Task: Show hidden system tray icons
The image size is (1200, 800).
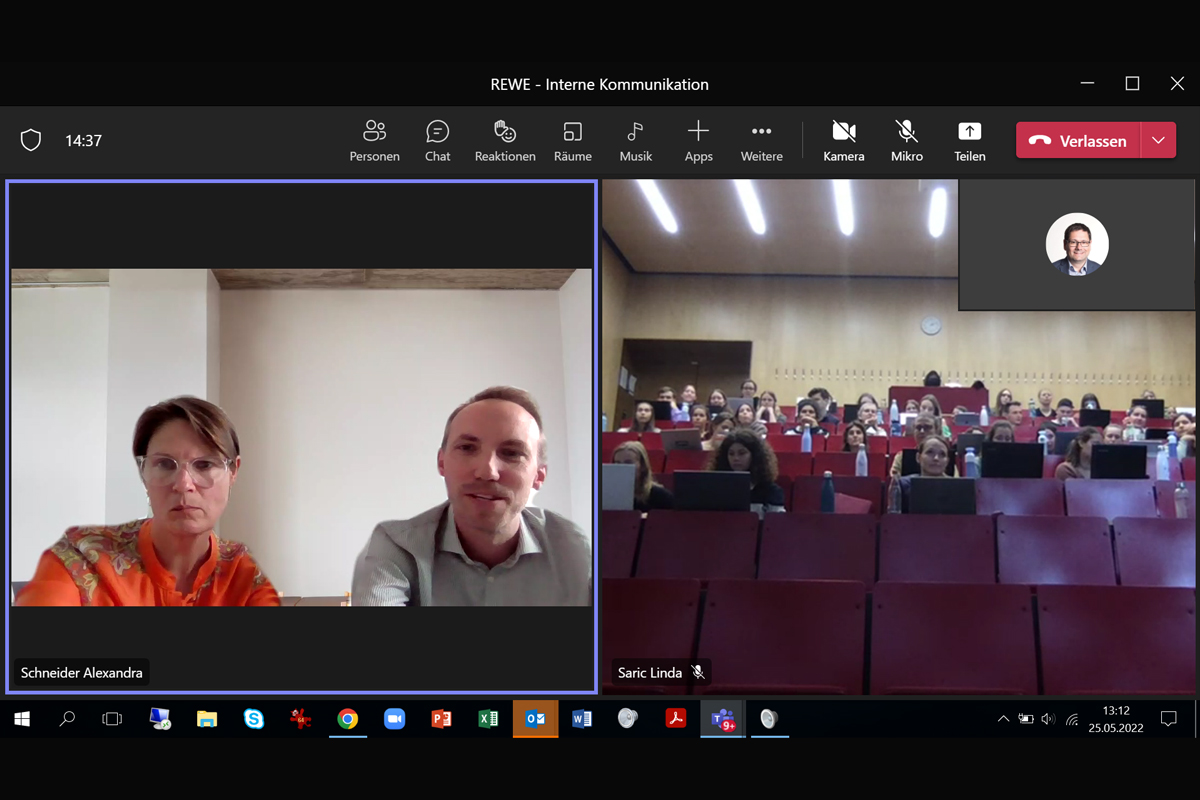Action: [1003, 719]
